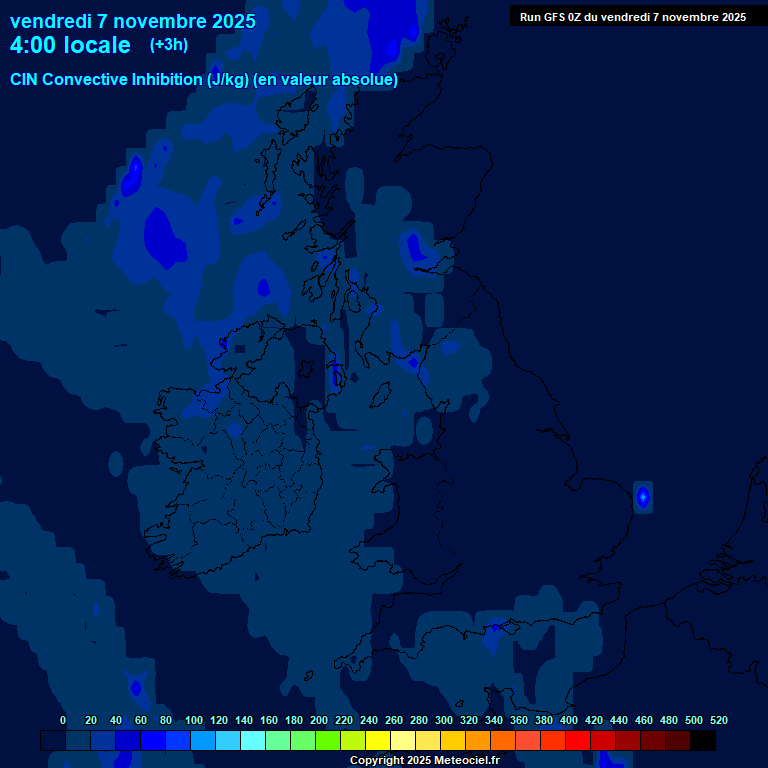Click the '4:00 locale' time label

tap(70, 45)
